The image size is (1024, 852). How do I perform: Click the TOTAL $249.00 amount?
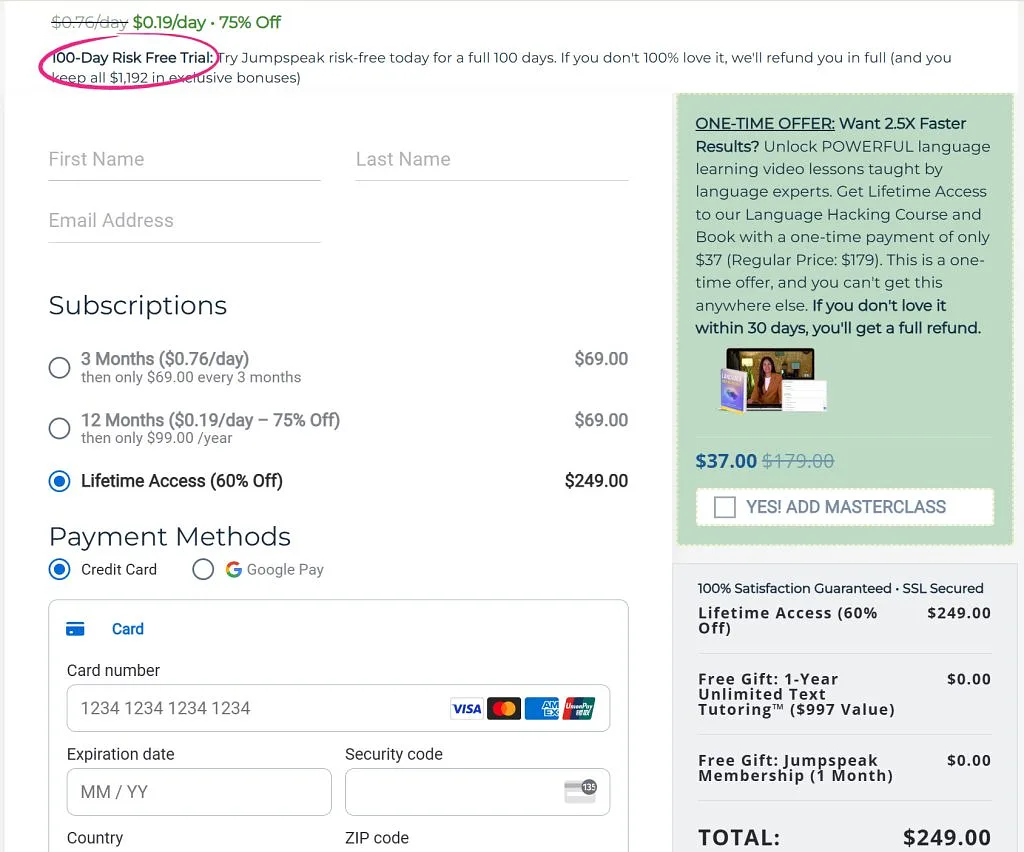coord(947,838)
